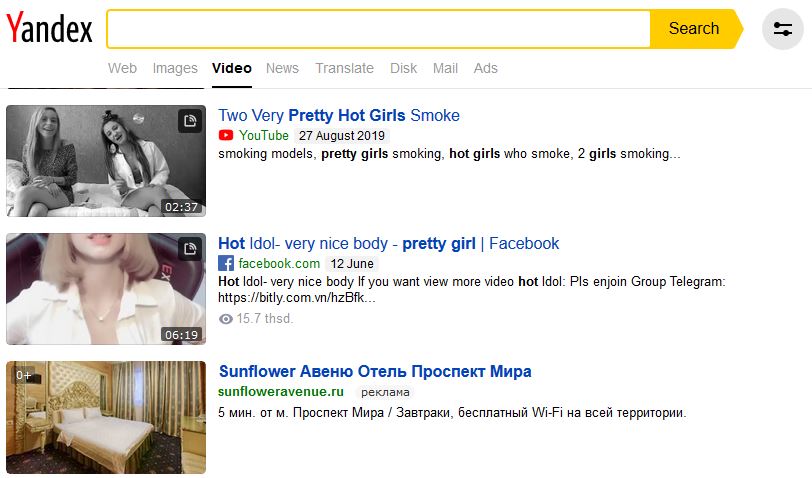This screenshot has height=478, width=812.
Task: Click the views eye icon
Action: [225, 319]
